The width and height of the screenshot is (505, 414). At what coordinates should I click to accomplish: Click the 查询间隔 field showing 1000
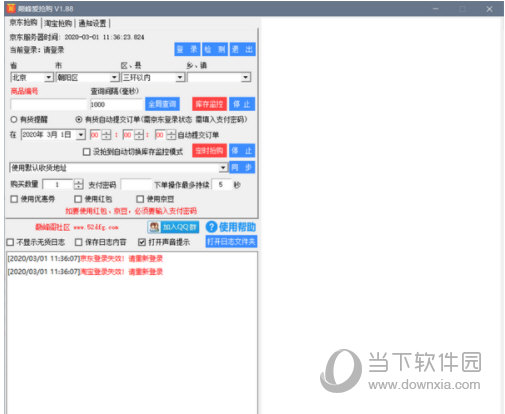click(x=116, y=105)
